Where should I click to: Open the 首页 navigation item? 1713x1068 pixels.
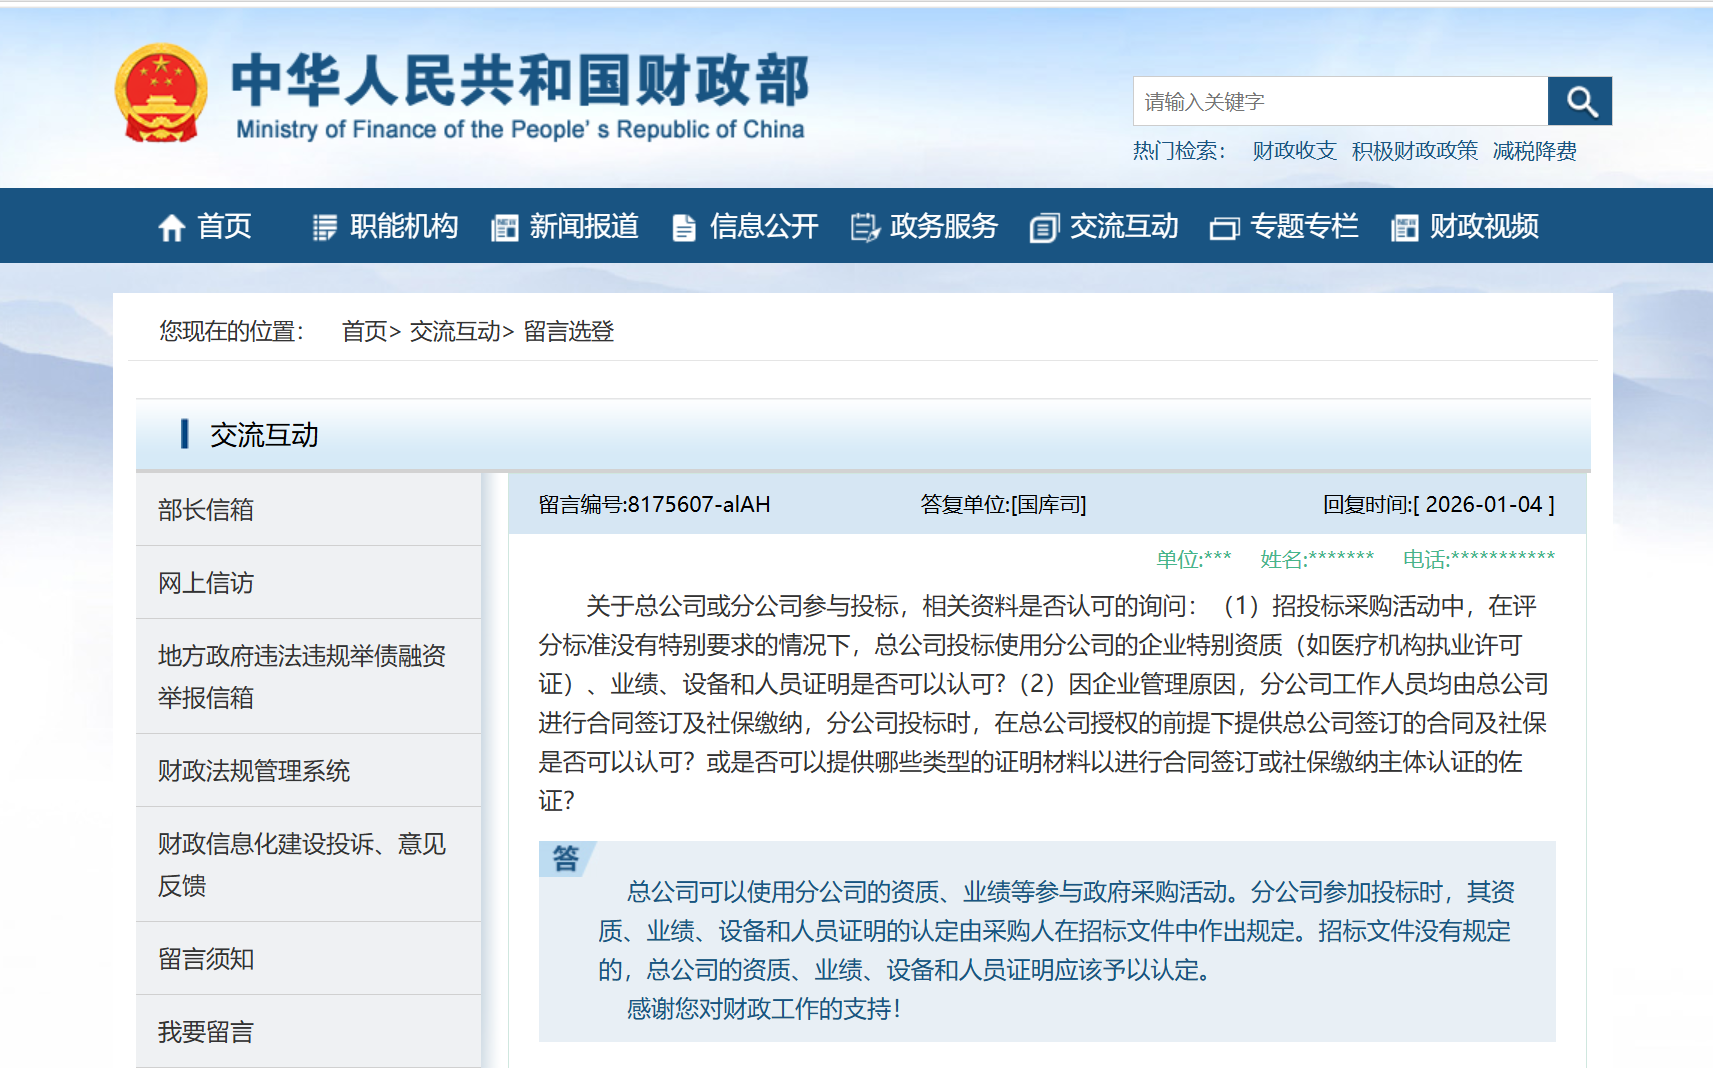224,226
